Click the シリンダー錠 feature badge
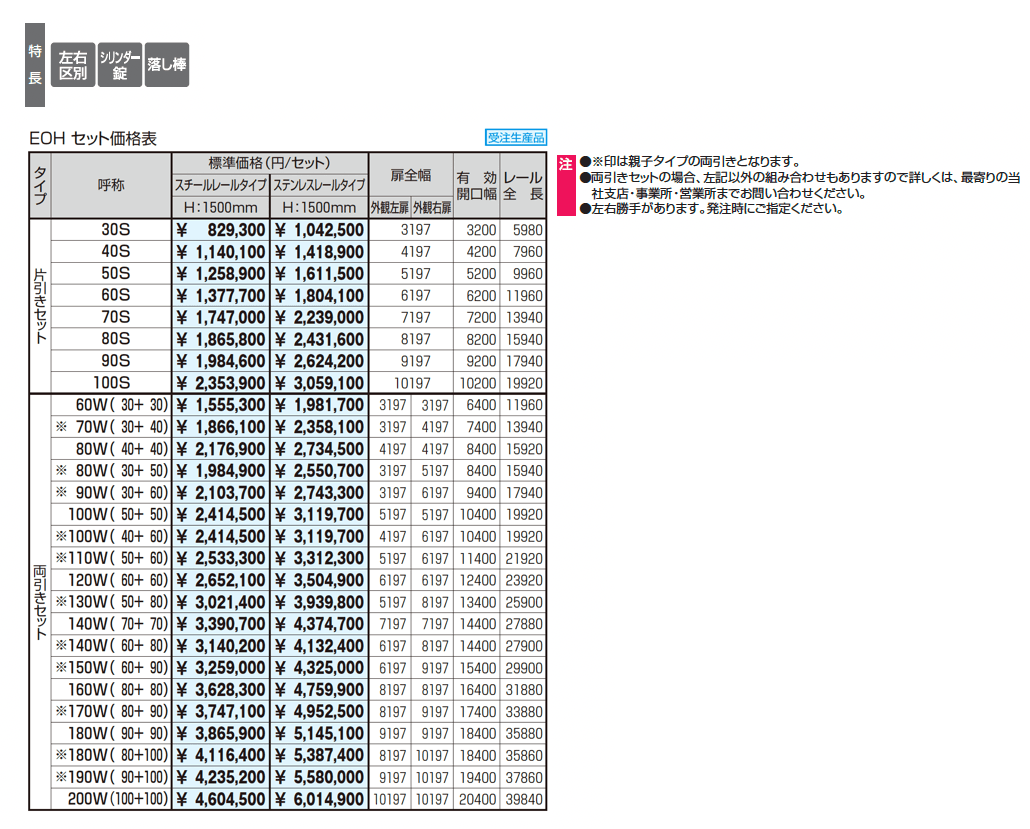Viewport: 1030px width, 829px height. (x=120, y=66)
